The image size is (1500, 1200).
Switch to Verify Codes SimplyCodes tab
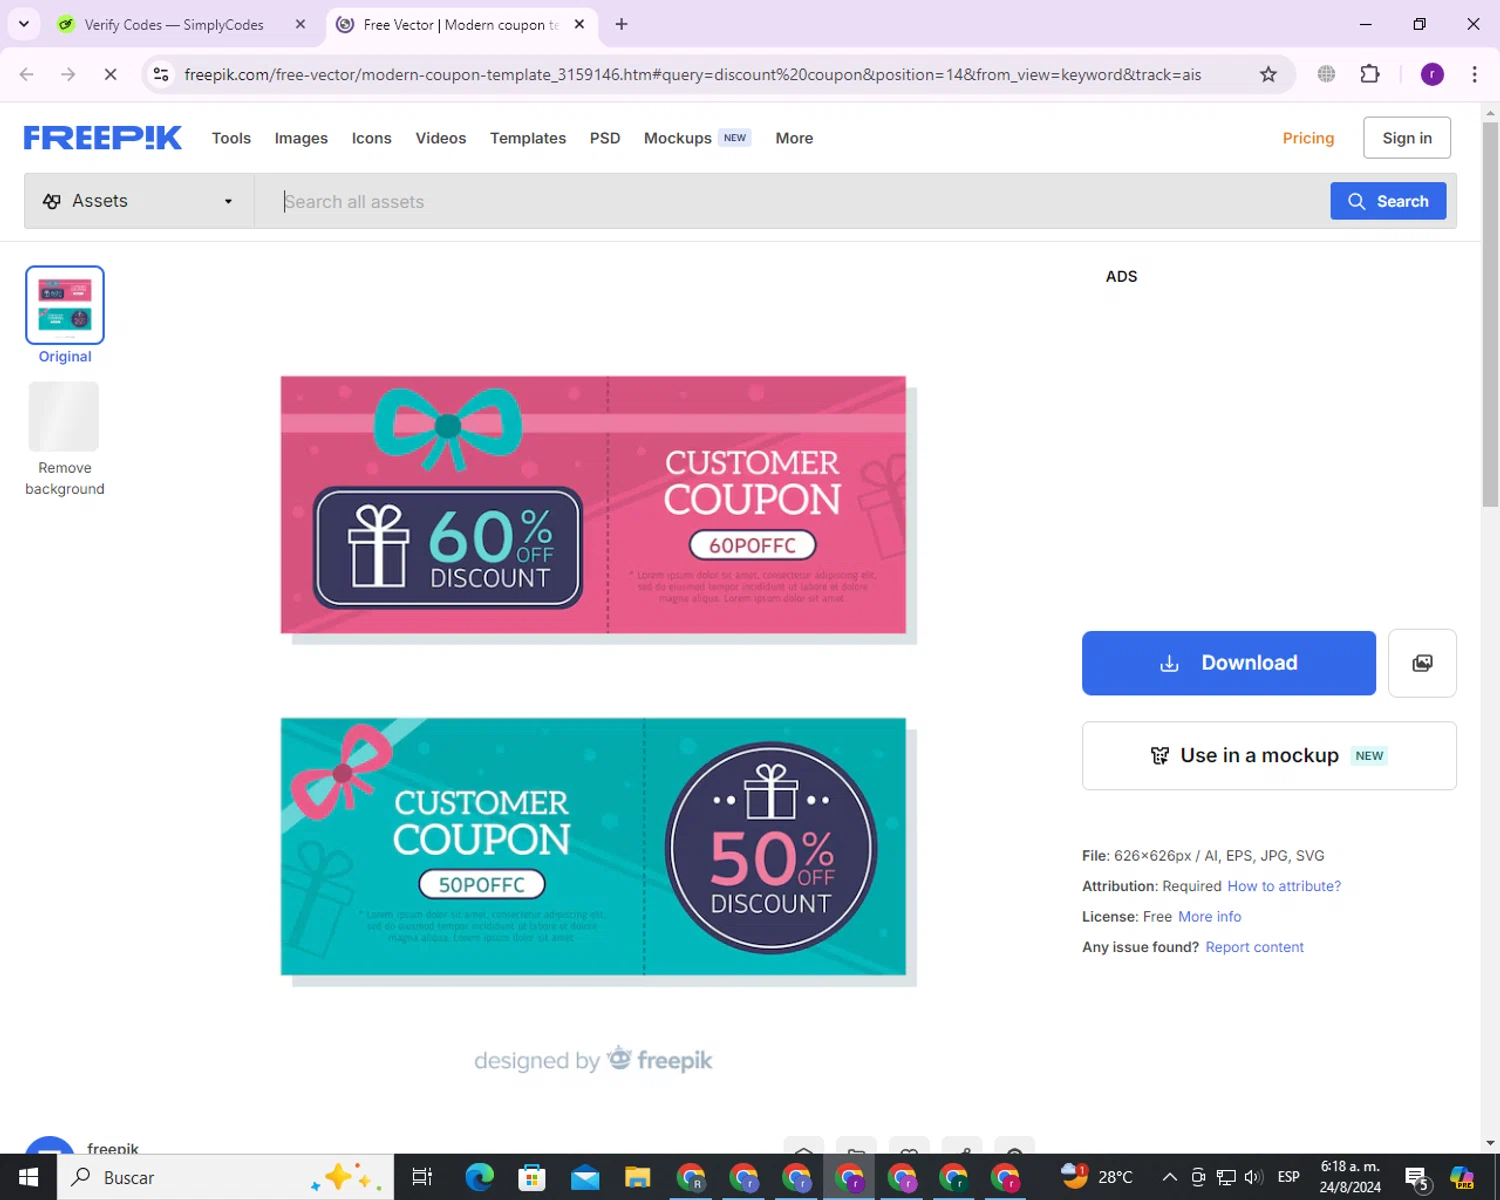(174, 25)
